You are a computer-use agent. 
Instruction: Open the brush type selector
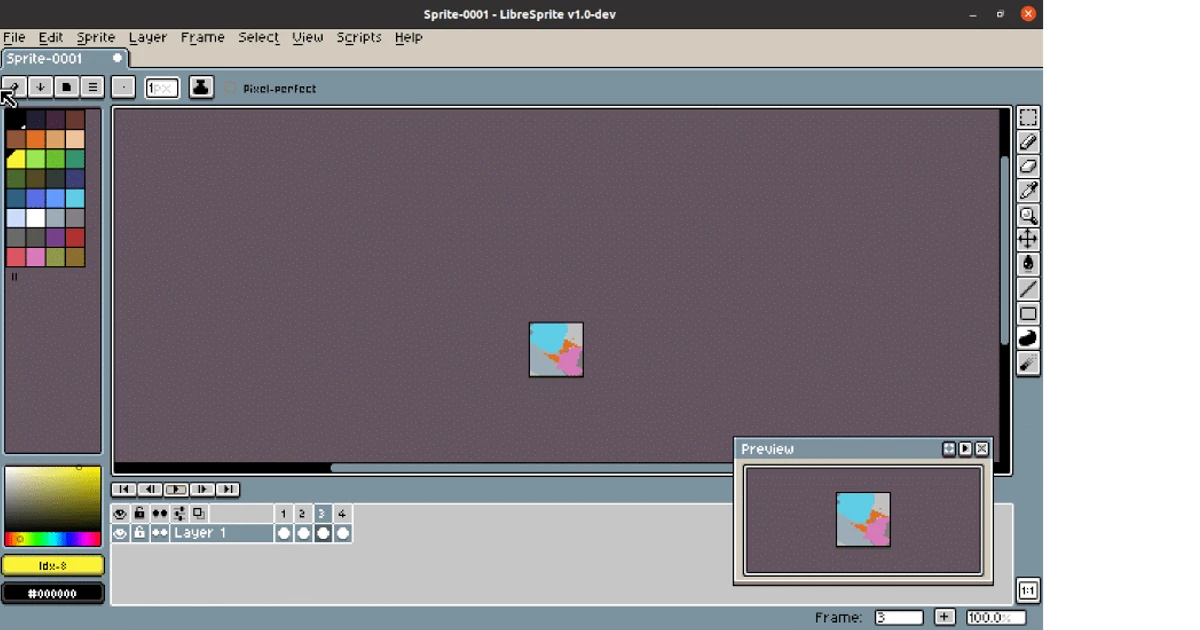tap(123, 87)
